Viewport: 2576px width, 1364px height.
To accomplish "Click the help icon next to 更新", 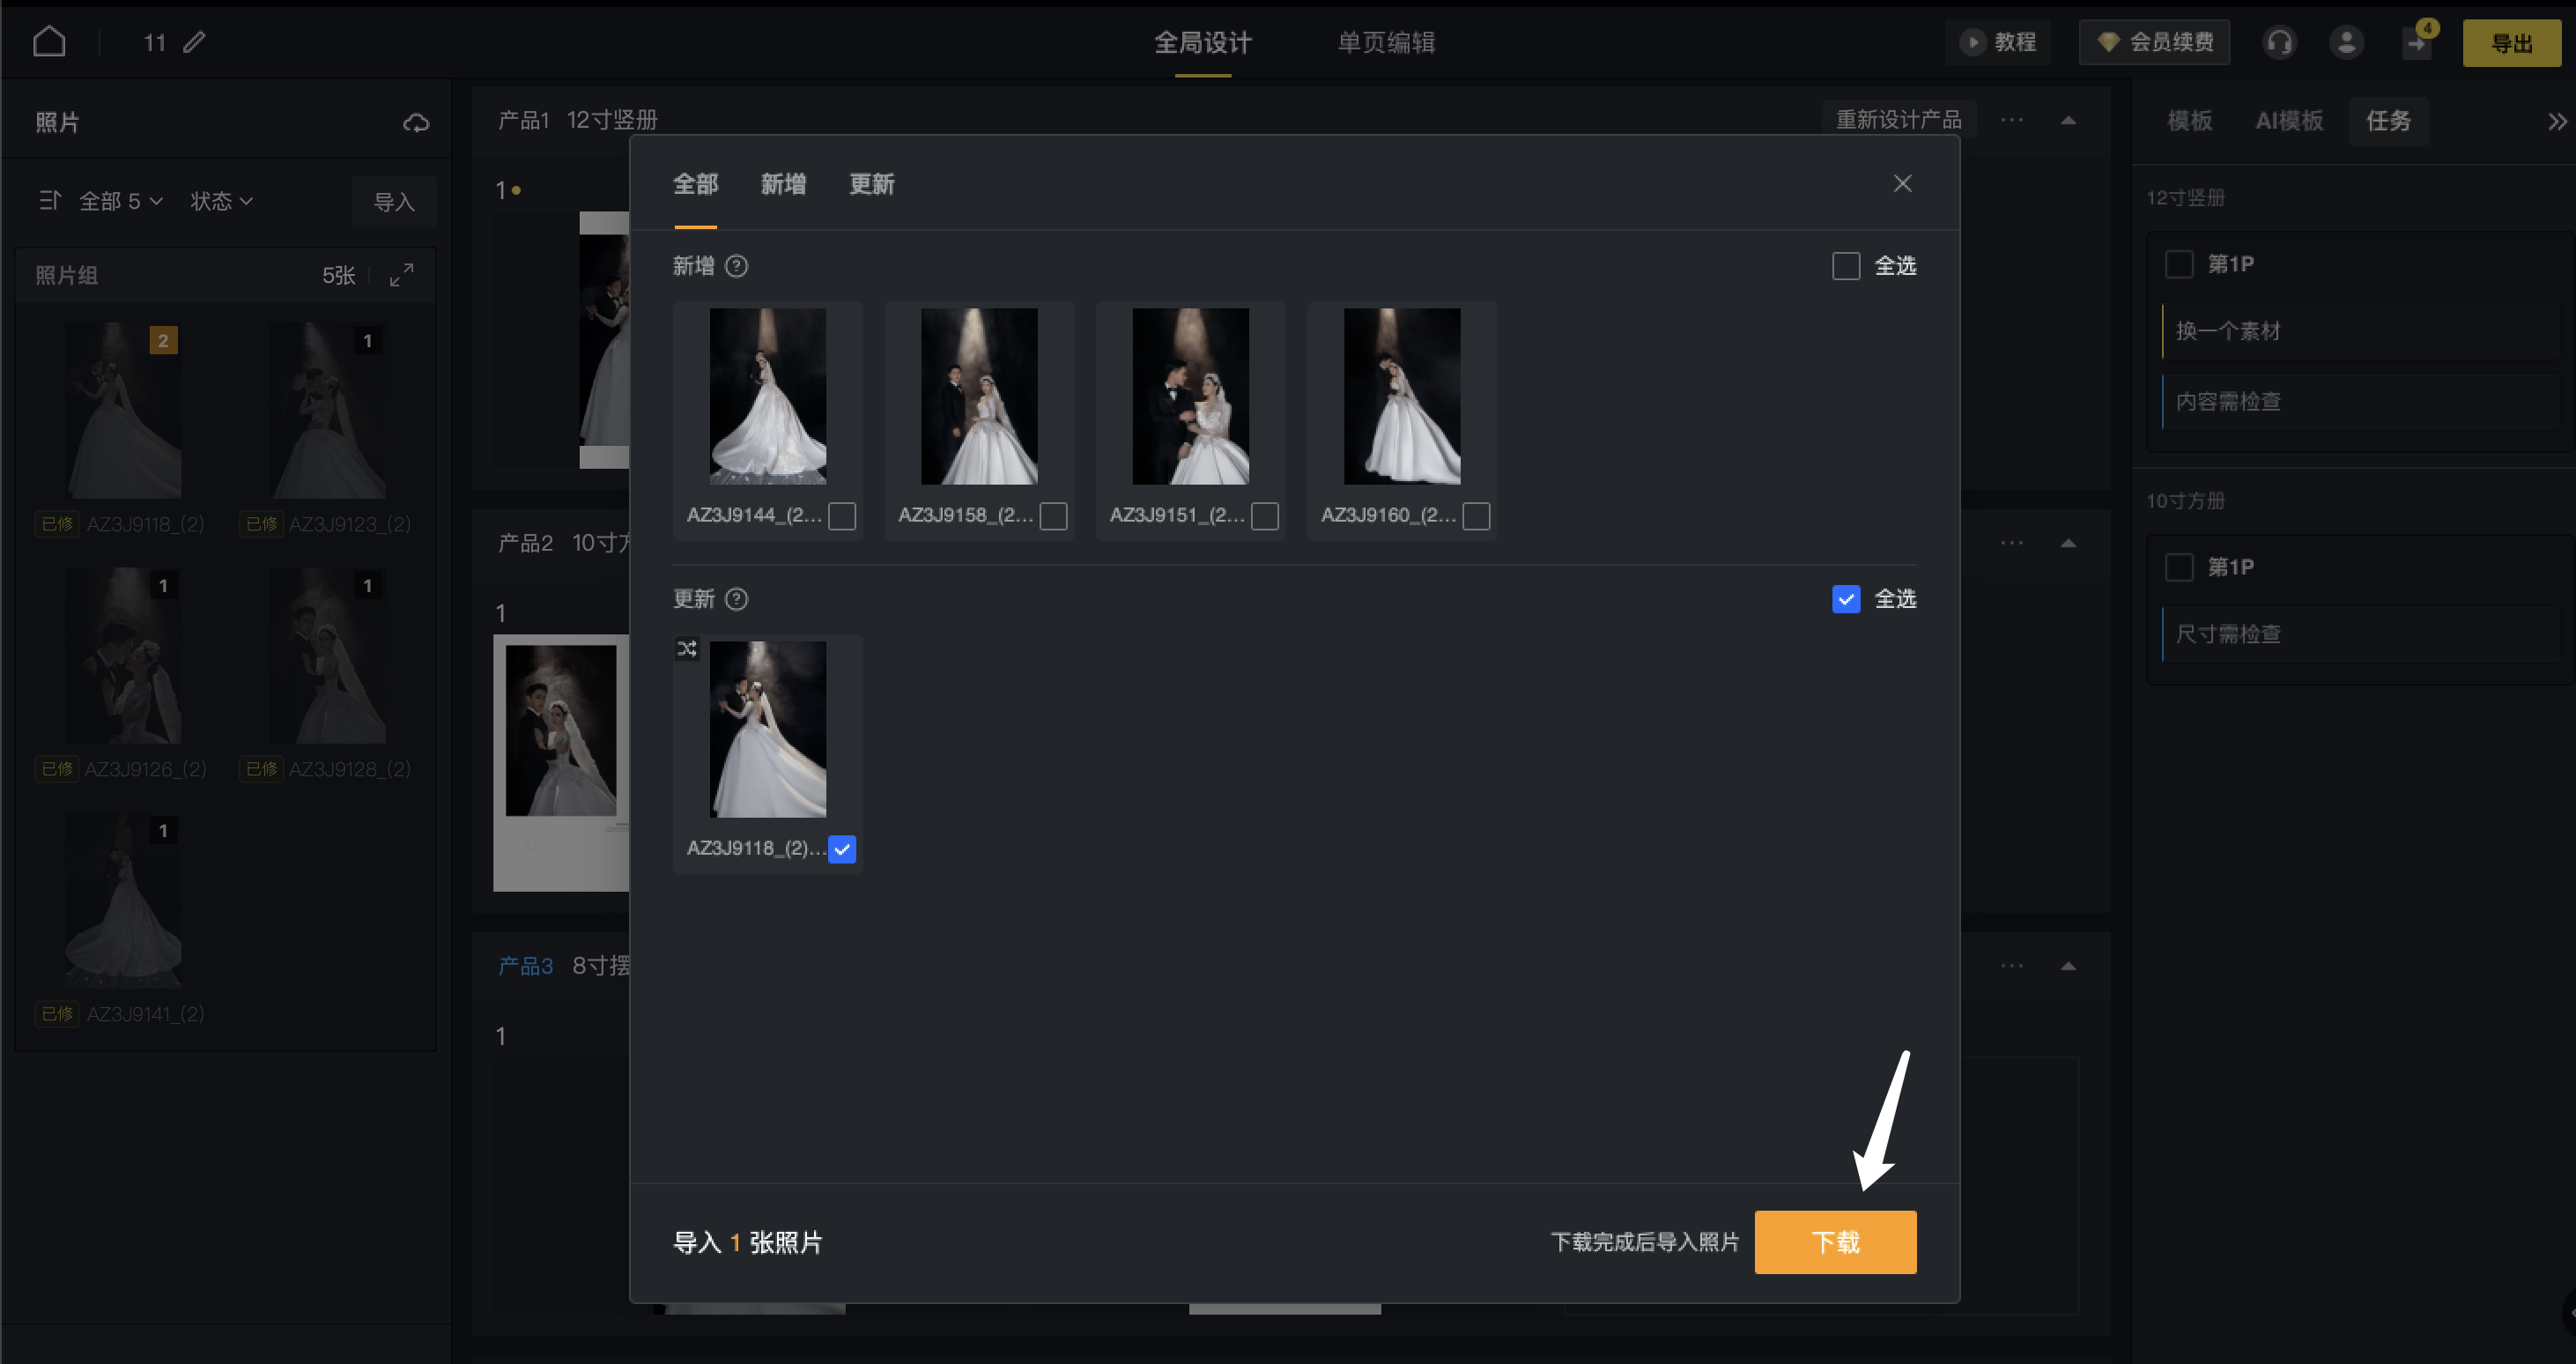I will click(x=737, y=599).
